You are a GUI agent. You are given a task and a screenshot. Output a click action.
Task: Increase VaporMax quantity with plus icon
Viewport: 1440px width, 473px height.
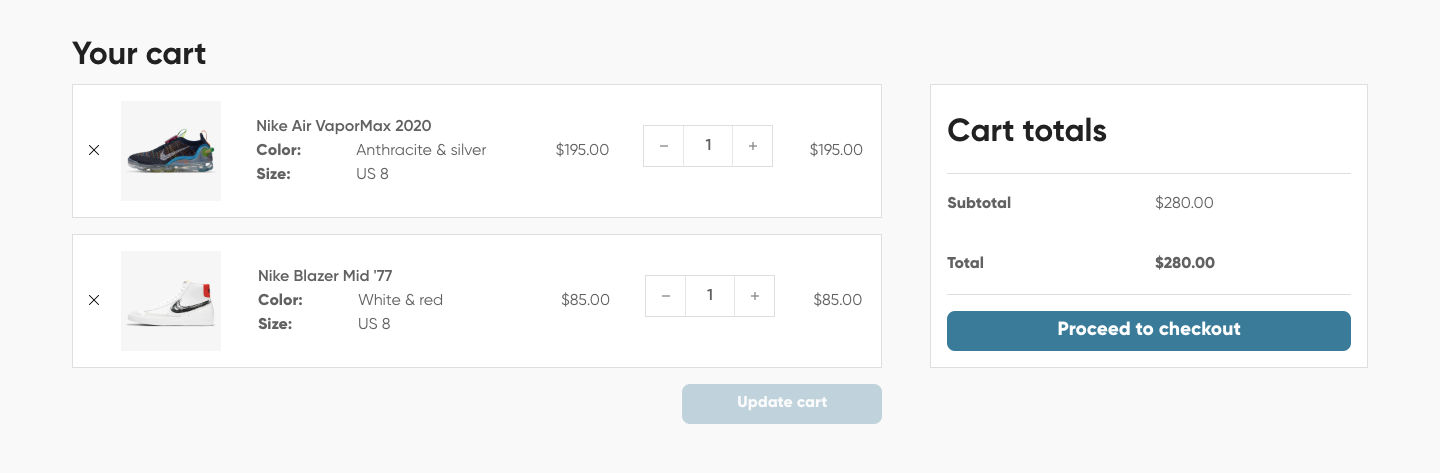point(752,146)
